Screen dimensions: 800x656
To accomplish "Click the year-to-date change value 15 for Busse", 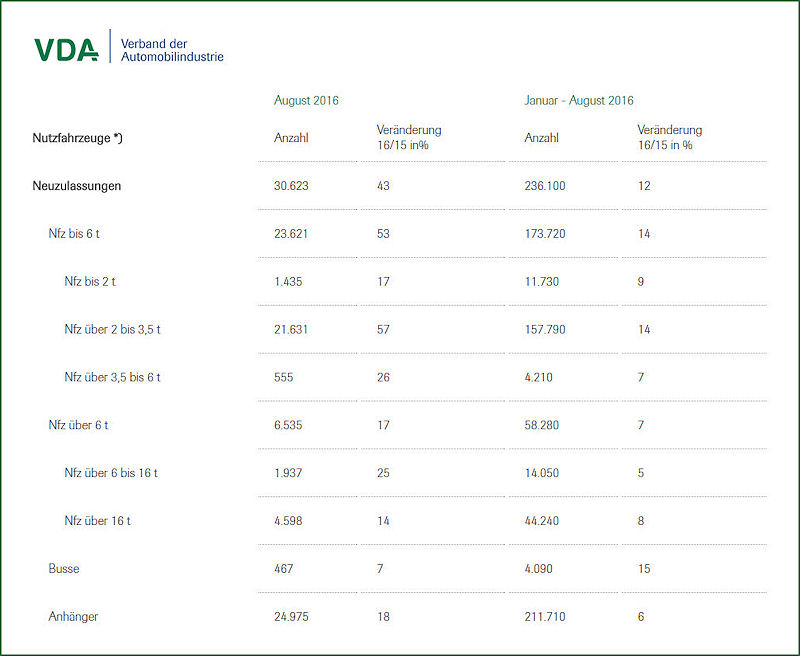I will click(x=644, y=569).
